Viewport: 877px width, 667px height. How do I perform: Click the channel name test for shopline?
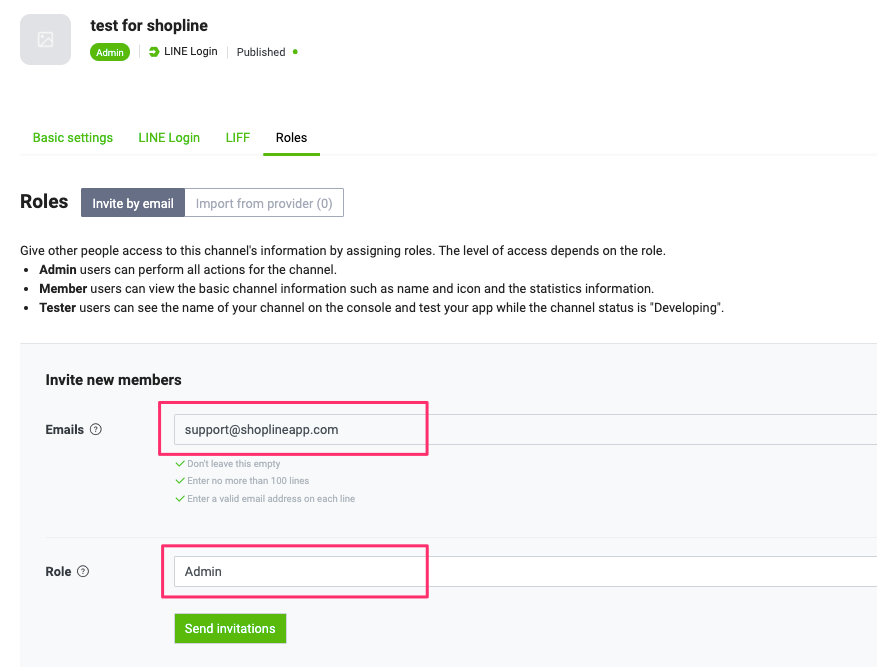pos(149,26)
